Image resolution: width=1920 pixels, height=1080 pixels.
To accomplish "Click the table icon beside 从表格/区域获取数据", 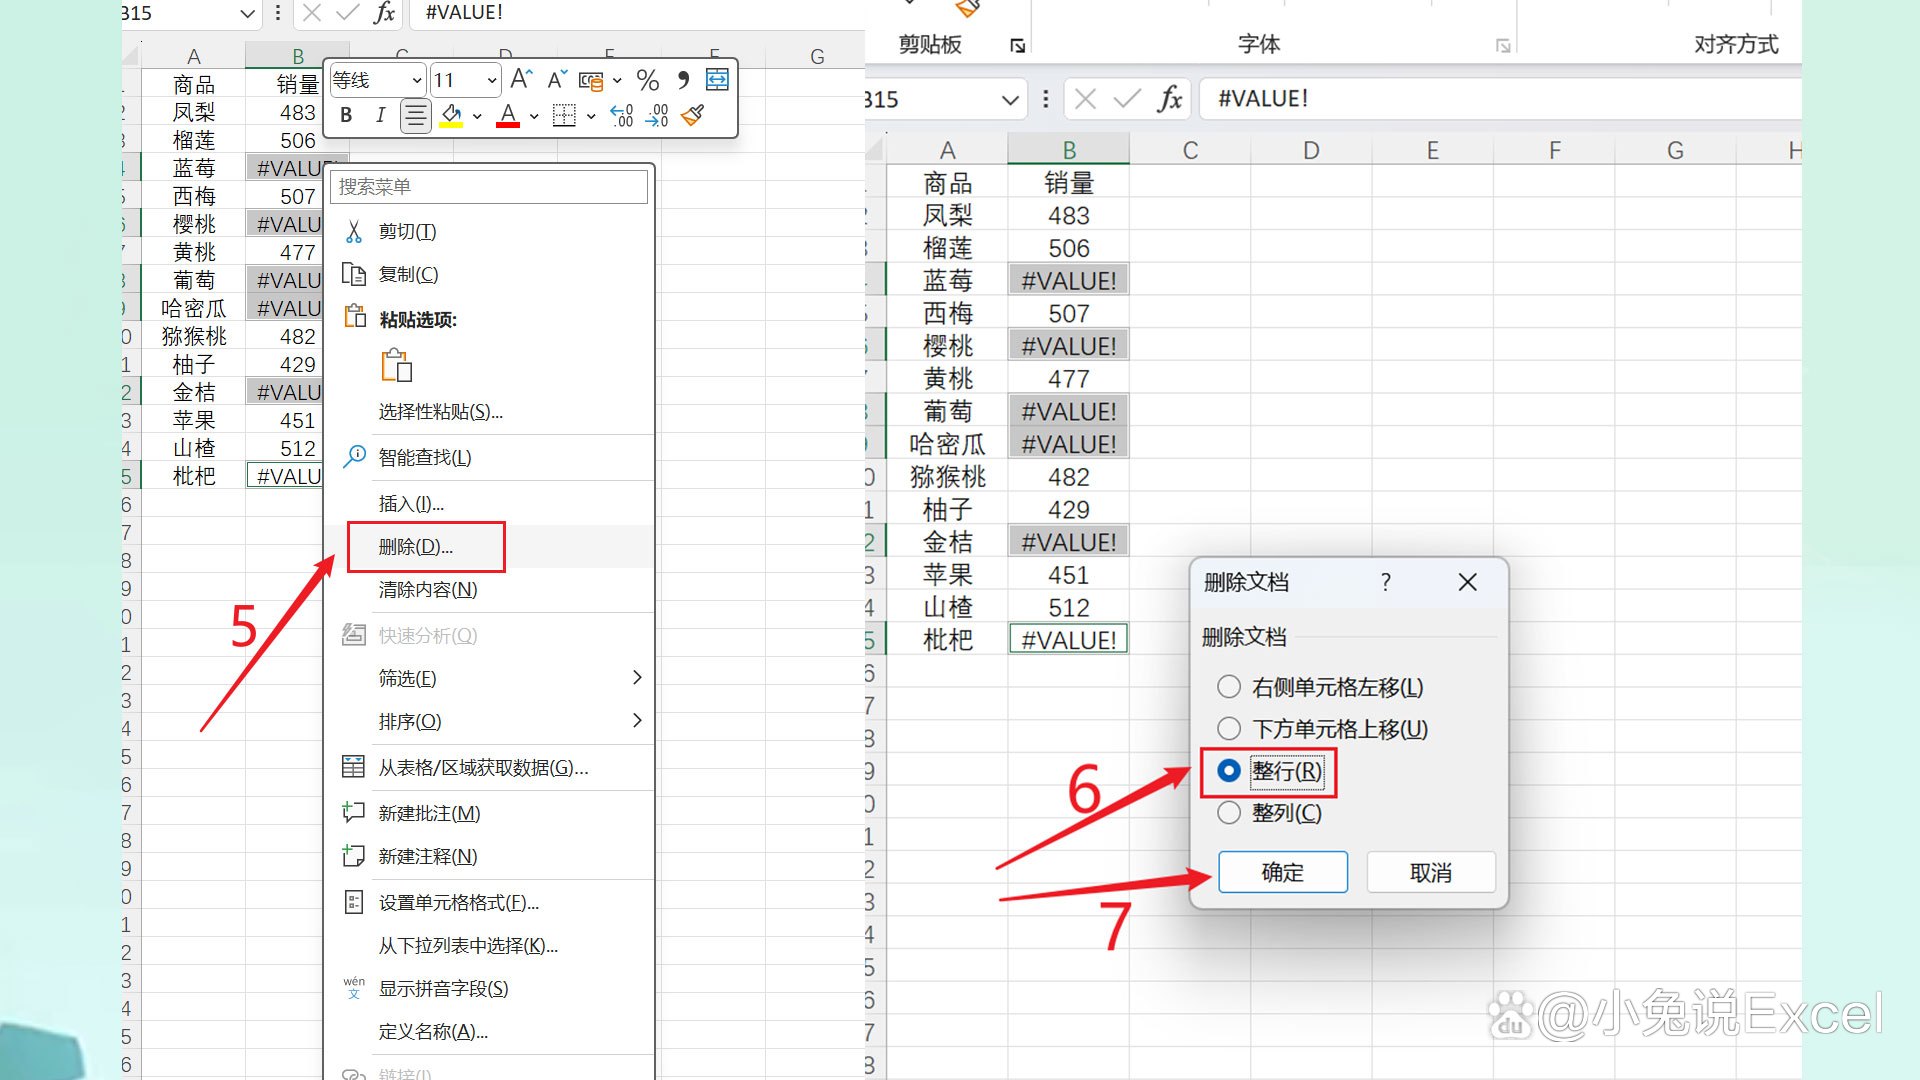I will (353, 767).
